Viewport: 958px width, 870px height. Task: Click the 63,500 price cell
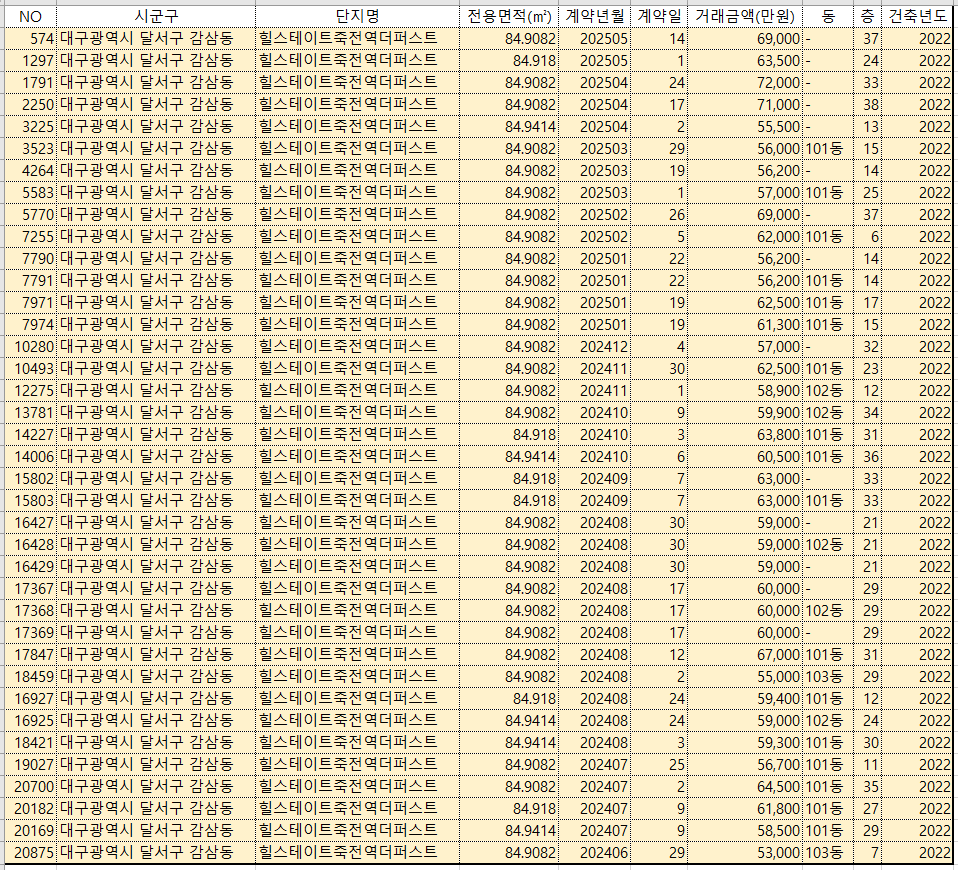[x=745, y=60]
